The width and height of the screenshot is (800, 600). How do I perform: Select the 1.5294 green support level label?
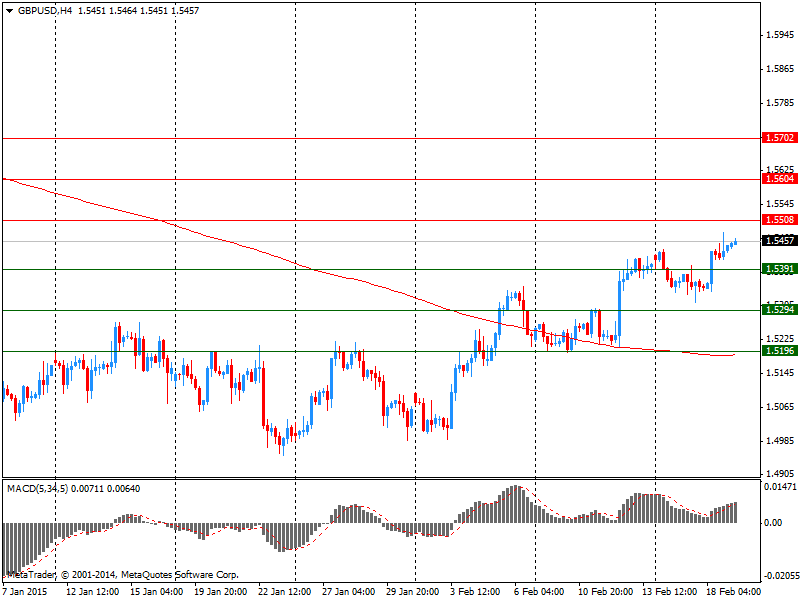[780, 310]
